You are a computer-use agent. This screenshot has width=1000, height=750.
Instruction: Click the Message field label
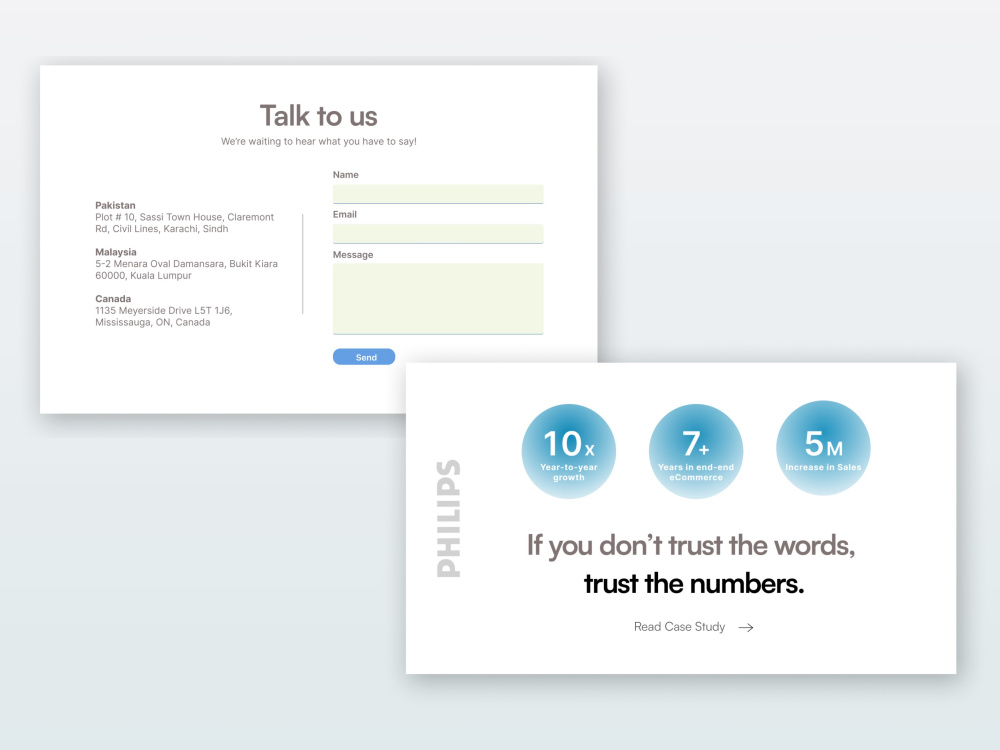(353, 254)
